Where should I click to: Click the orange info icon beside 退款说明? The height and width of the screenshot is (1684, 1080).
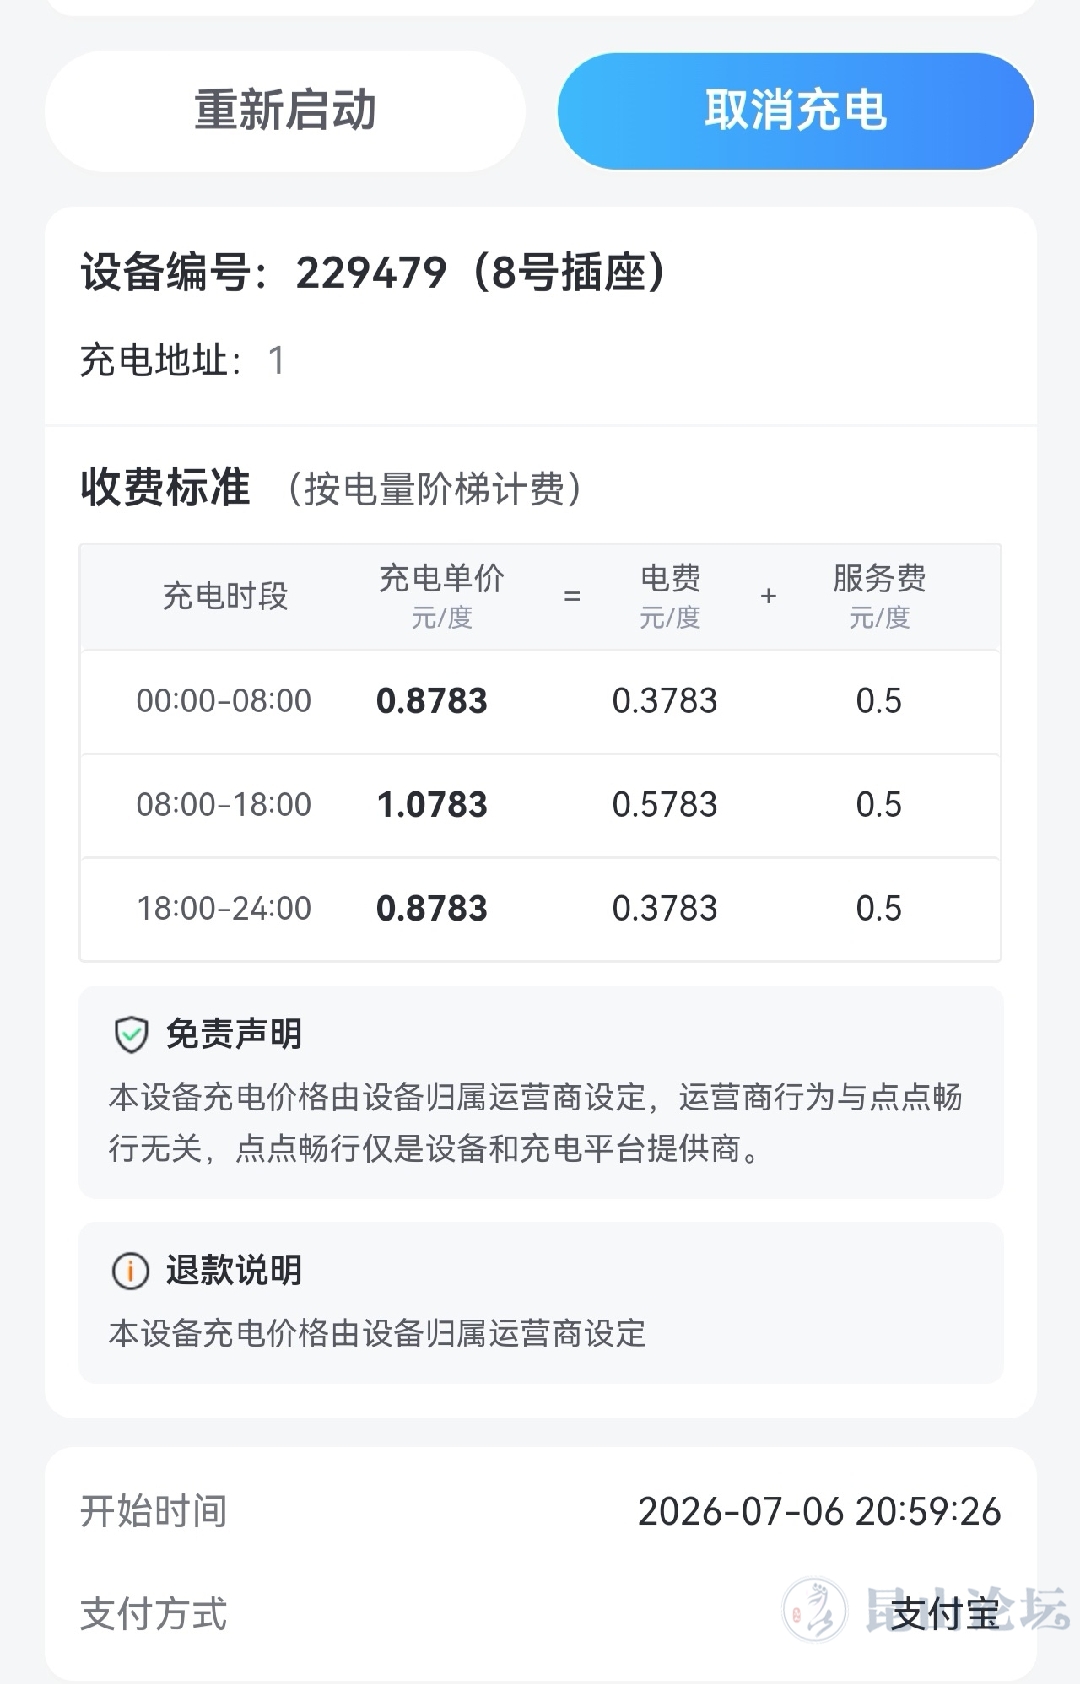click(130, 1271)
